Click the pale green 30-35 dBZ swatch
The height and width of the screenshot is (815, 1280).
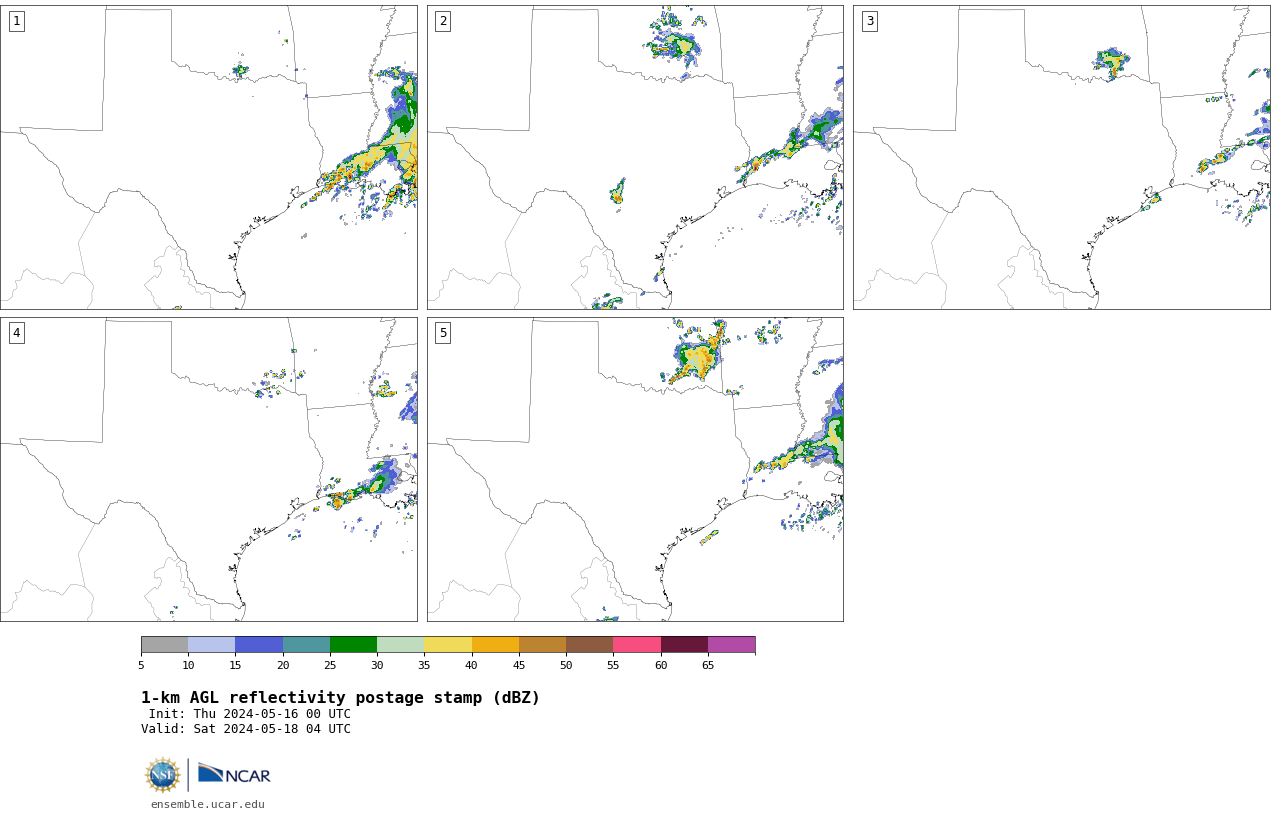pyautogui.click(x=401, y=645)
